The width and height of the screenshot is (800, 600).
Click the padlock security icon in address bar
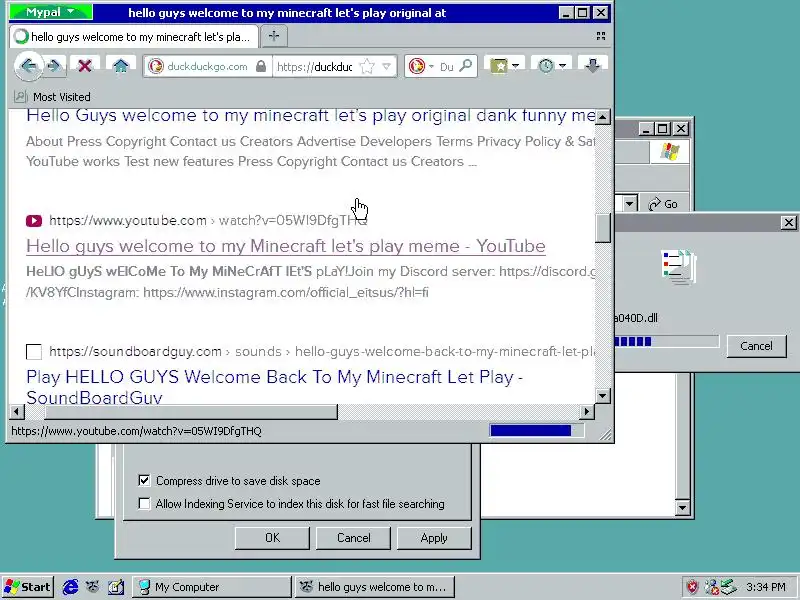[x=261, y=66]
